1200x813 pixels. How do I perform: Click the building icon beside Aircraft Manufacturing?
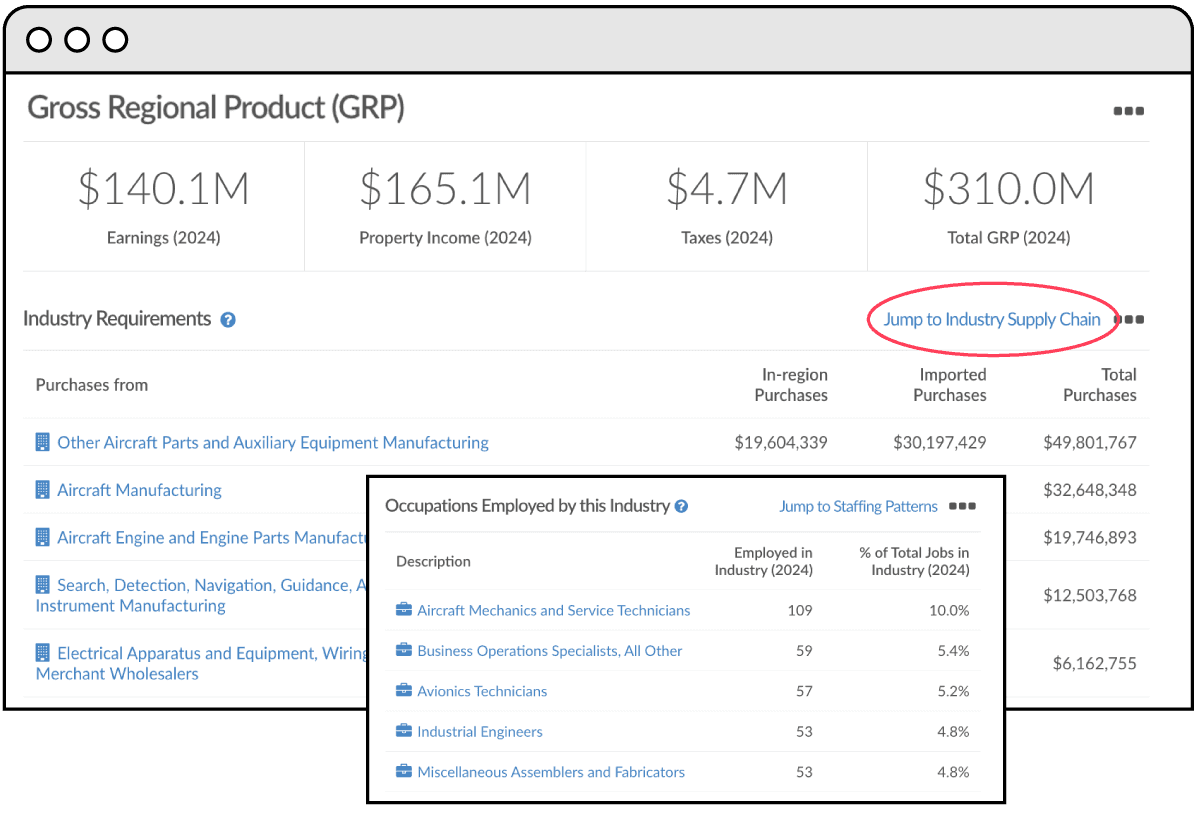click(42, 489)
